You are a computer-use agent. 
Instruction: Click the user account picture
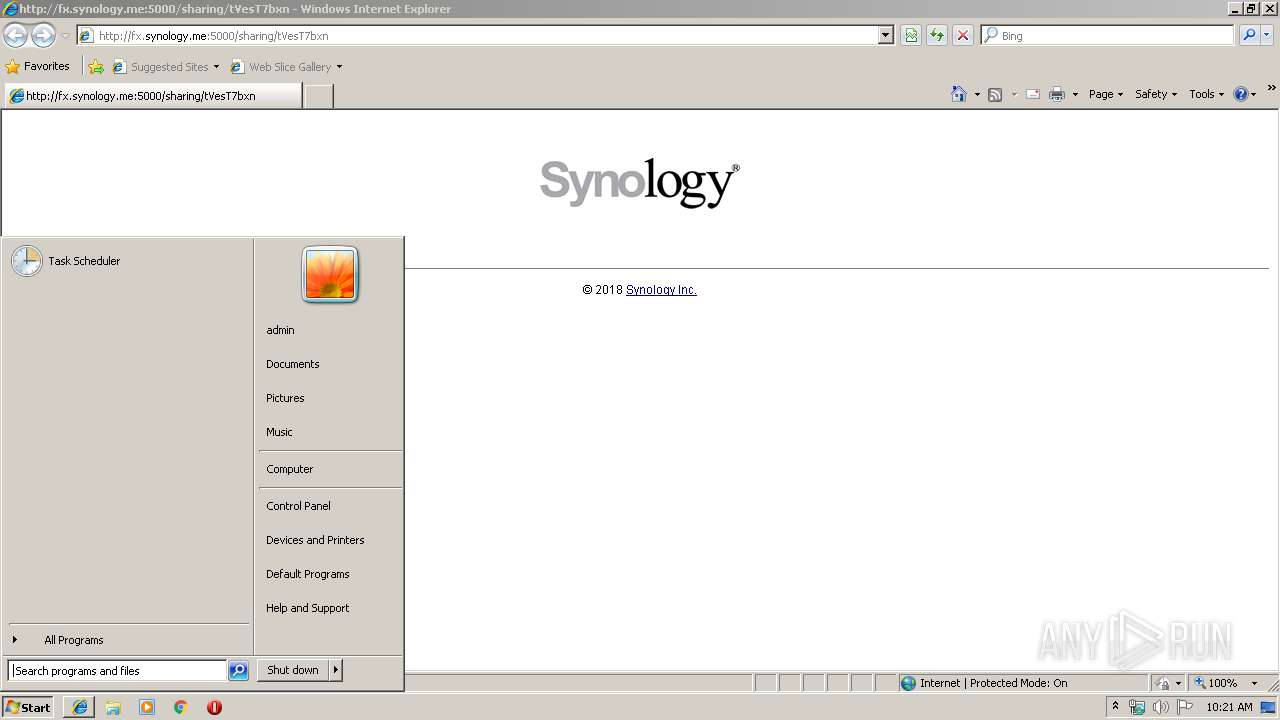coord(330,274)
